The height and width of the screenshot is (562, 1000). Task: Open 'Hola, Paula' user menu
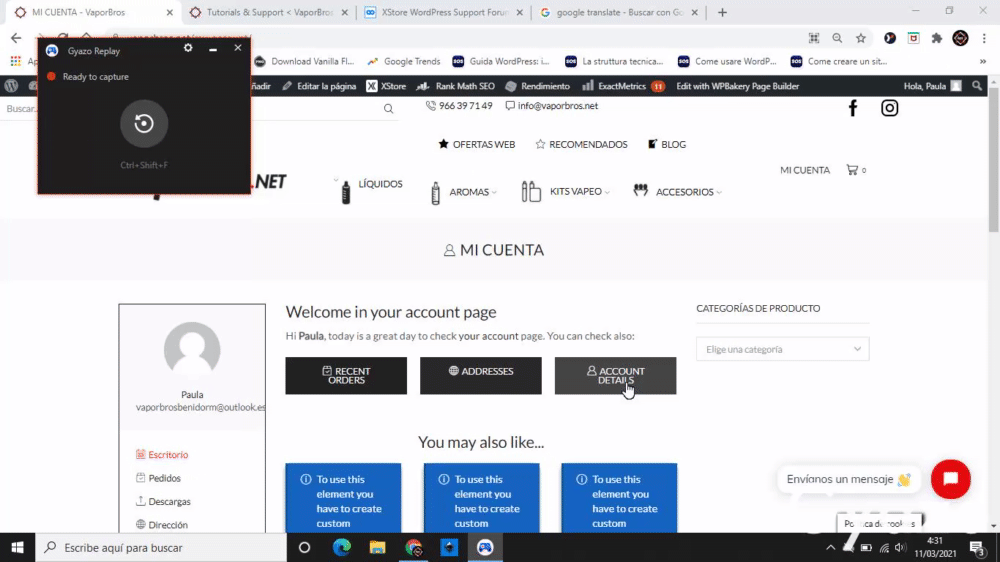(932, 85)
